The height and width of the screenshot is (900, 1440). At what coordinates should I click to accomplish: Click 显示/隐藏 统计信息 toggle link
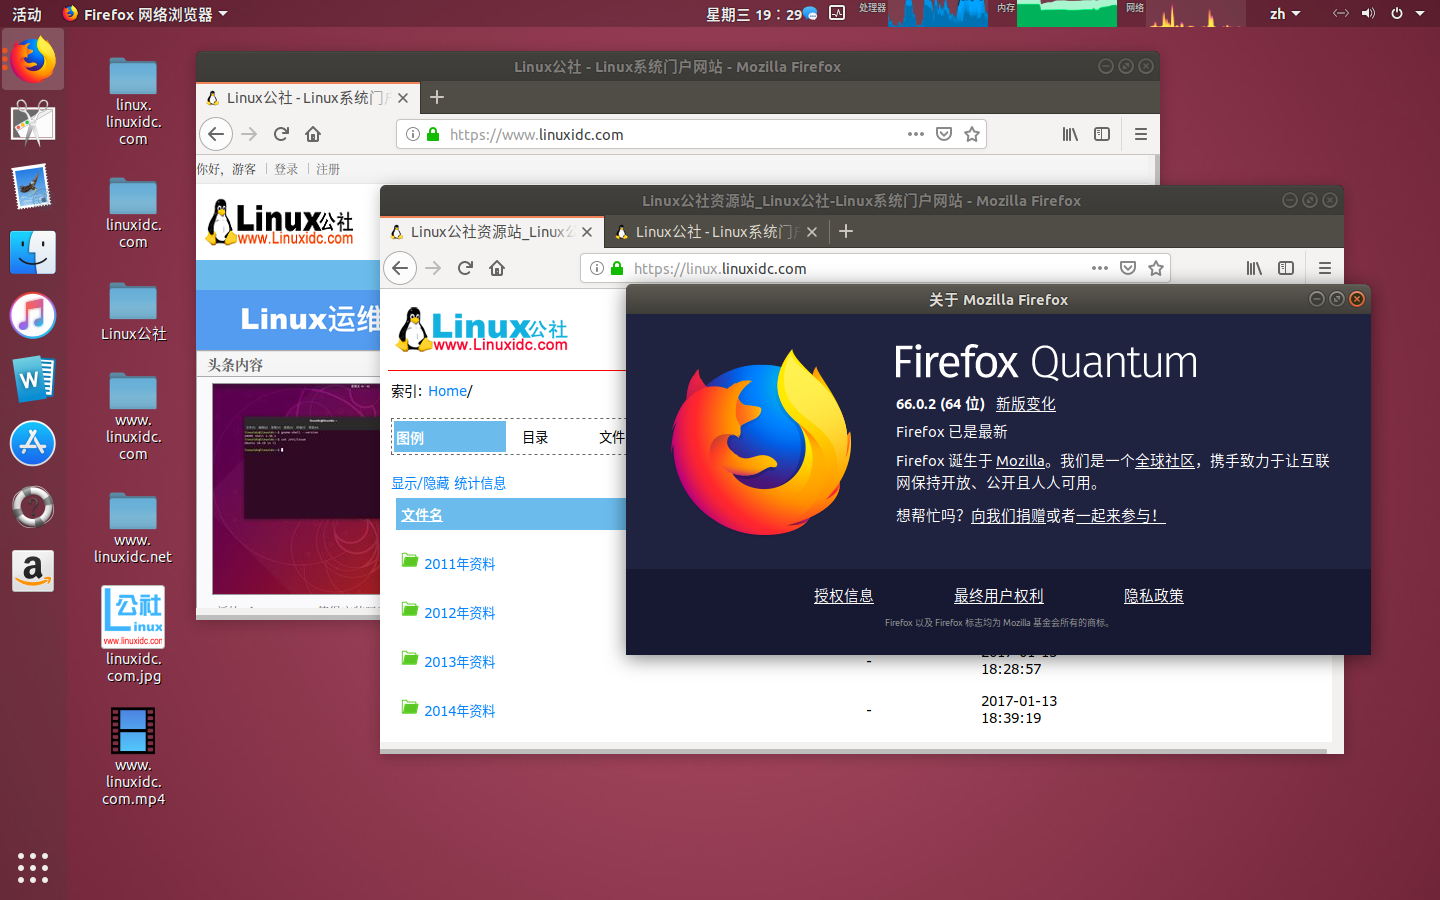pyautogui.click(x=449, y=483)
